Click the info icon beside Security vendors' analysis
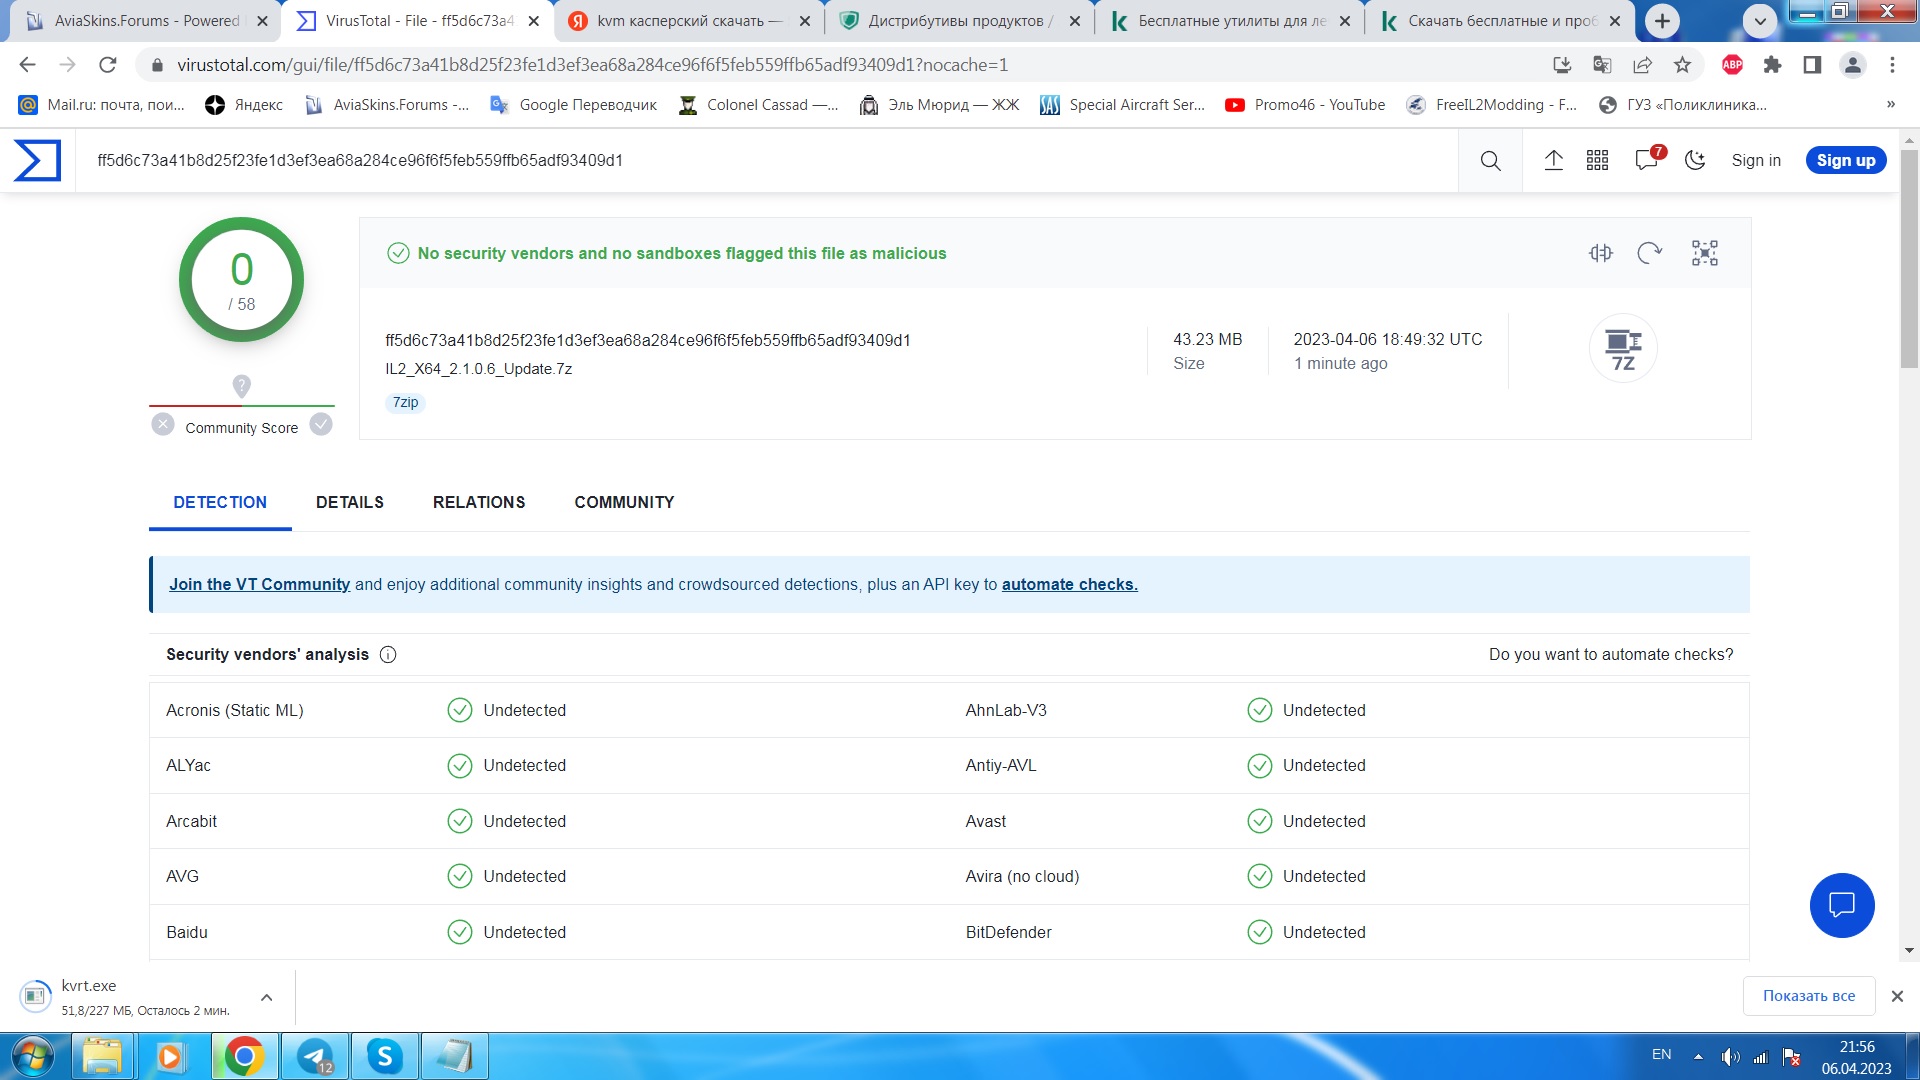 tap(388, 655)
